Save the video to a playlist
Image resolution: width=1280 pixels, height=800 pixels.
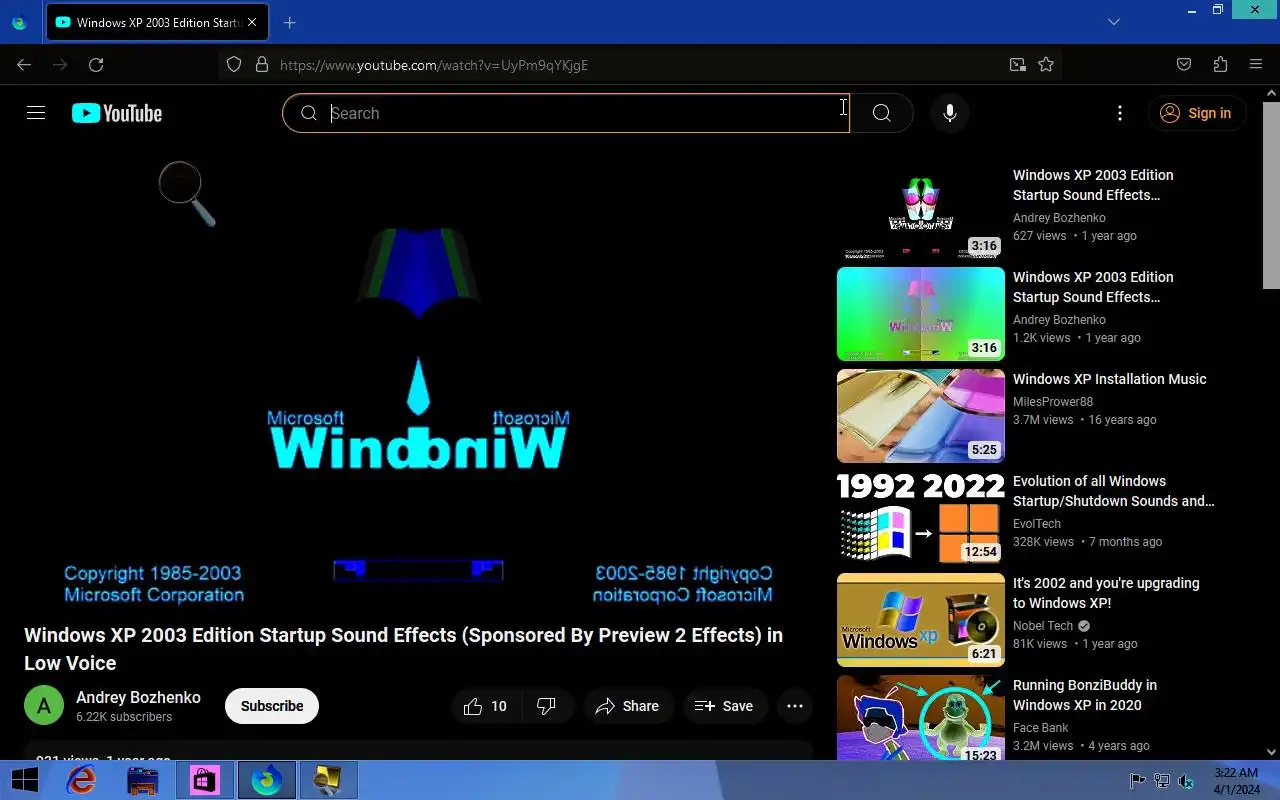tap(724, 706)
